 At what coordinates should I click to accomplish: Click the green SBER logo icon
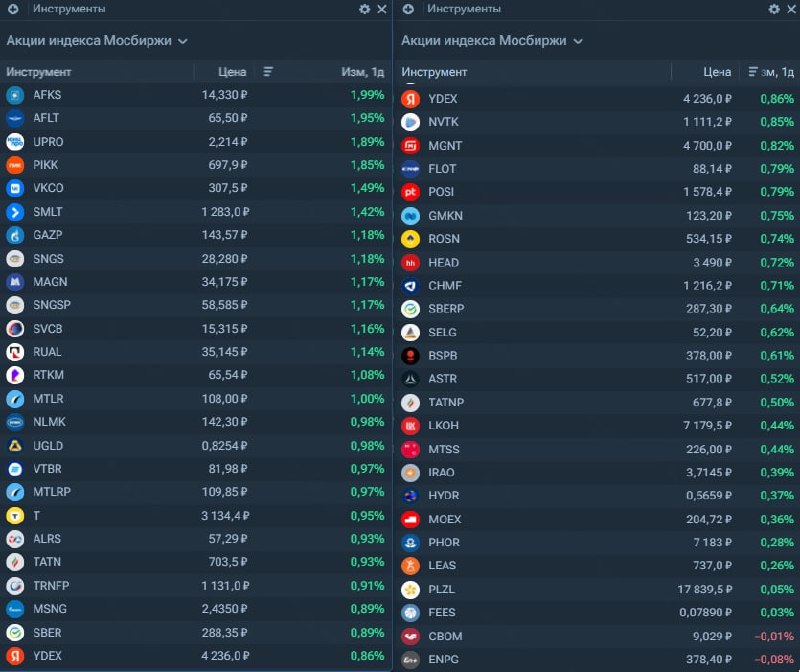tap(15, 633)
